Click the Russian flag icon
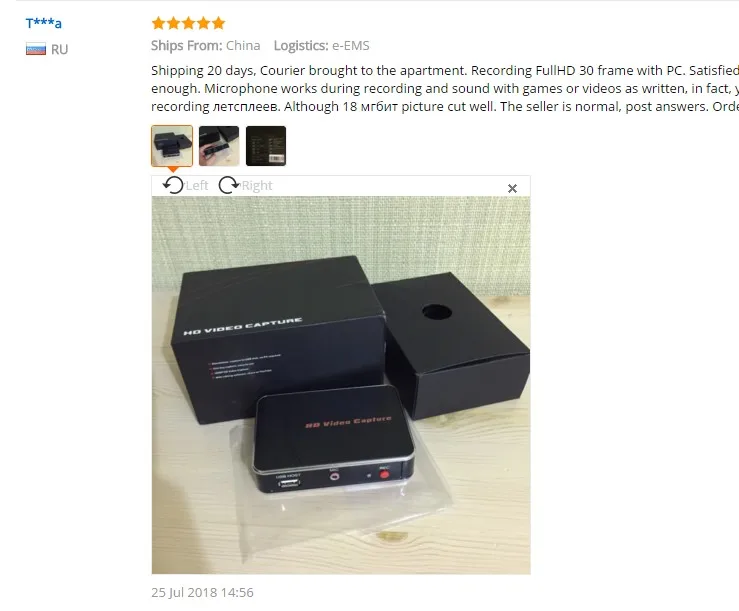Viewport: 739px width, 611px height. click(36, 49)
